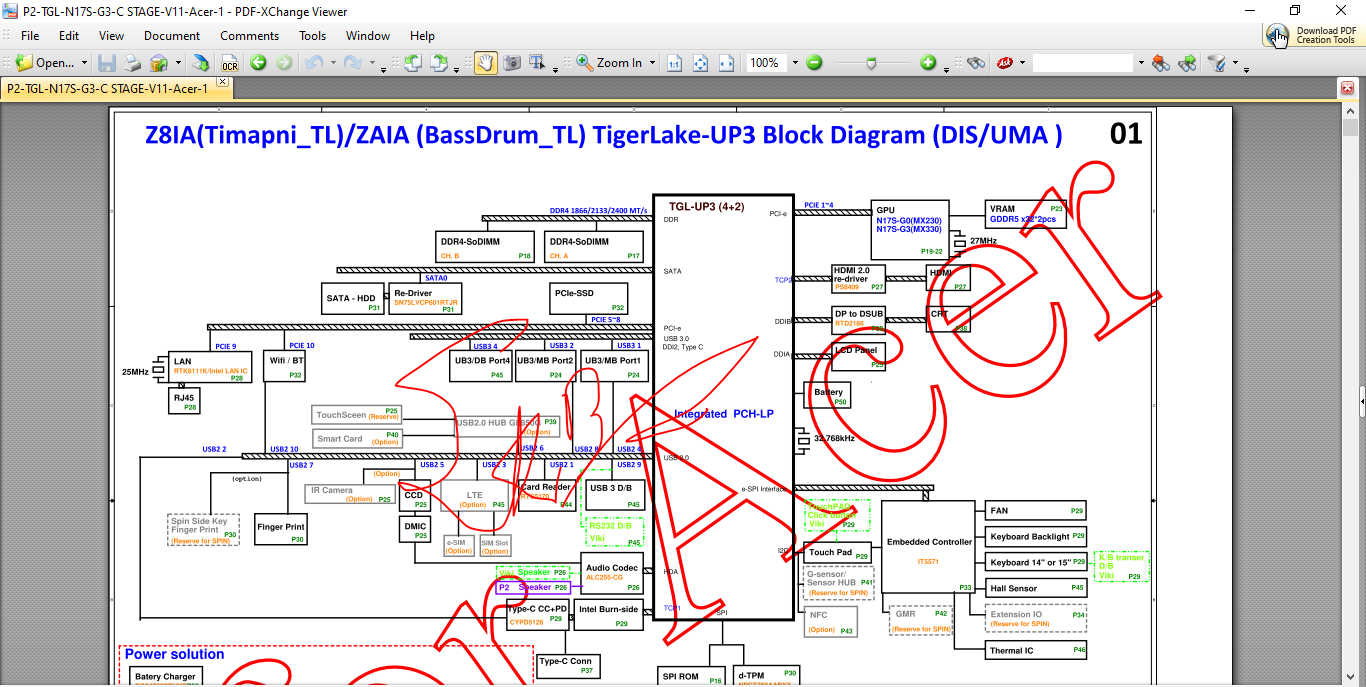This screenshot has height=687, width=1366.
Task: Select the Snapshot camera tool
Action: [x=512, y=63]
